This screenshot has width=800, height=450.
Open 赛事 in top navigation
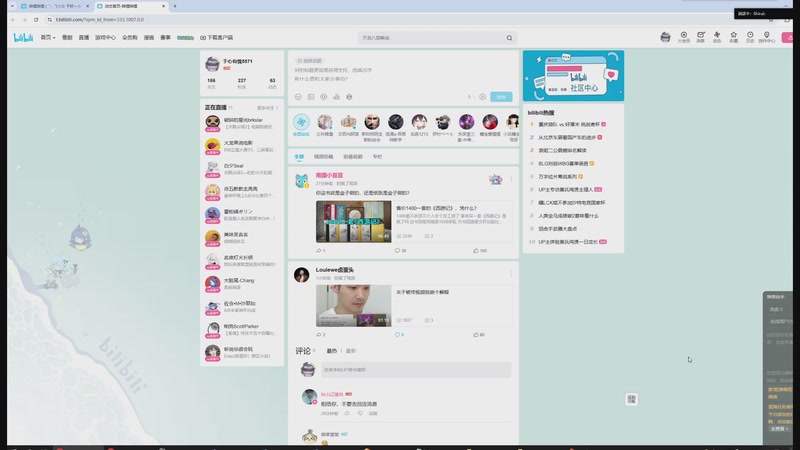click(165, 37)
